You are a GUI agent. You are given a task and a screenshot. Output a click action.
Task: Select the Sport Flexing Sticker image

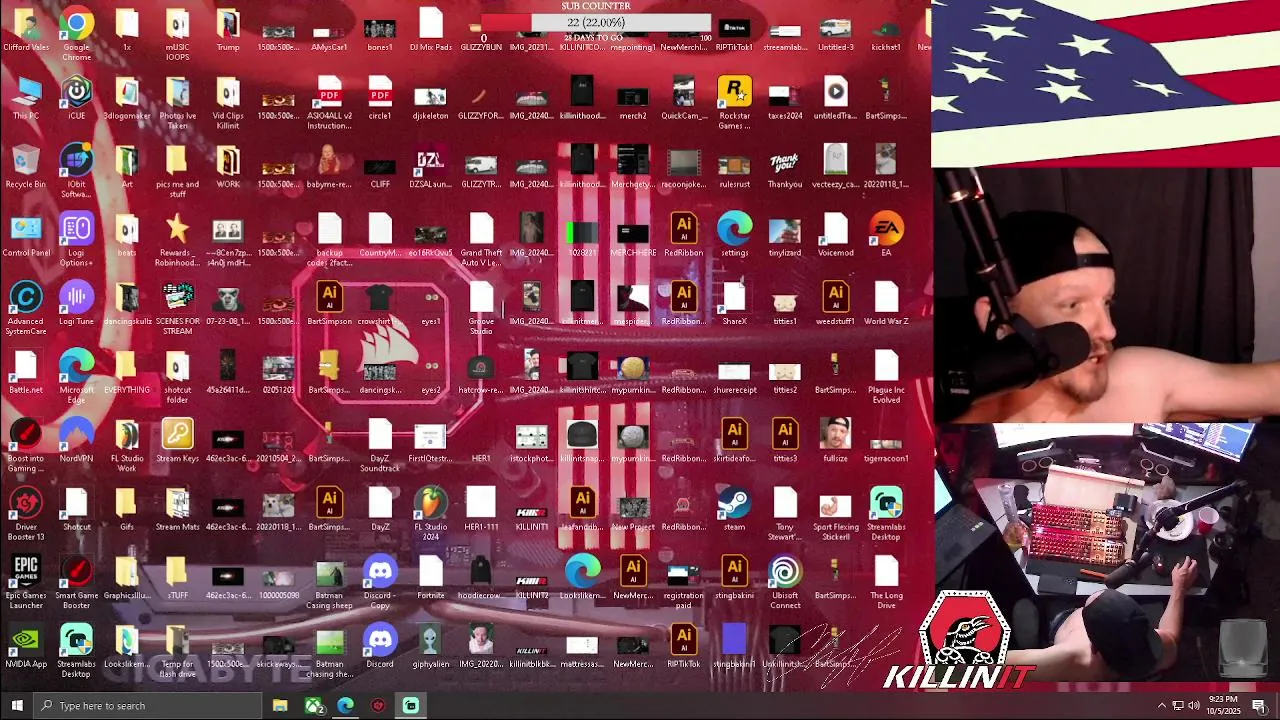[x=835, y=514]
